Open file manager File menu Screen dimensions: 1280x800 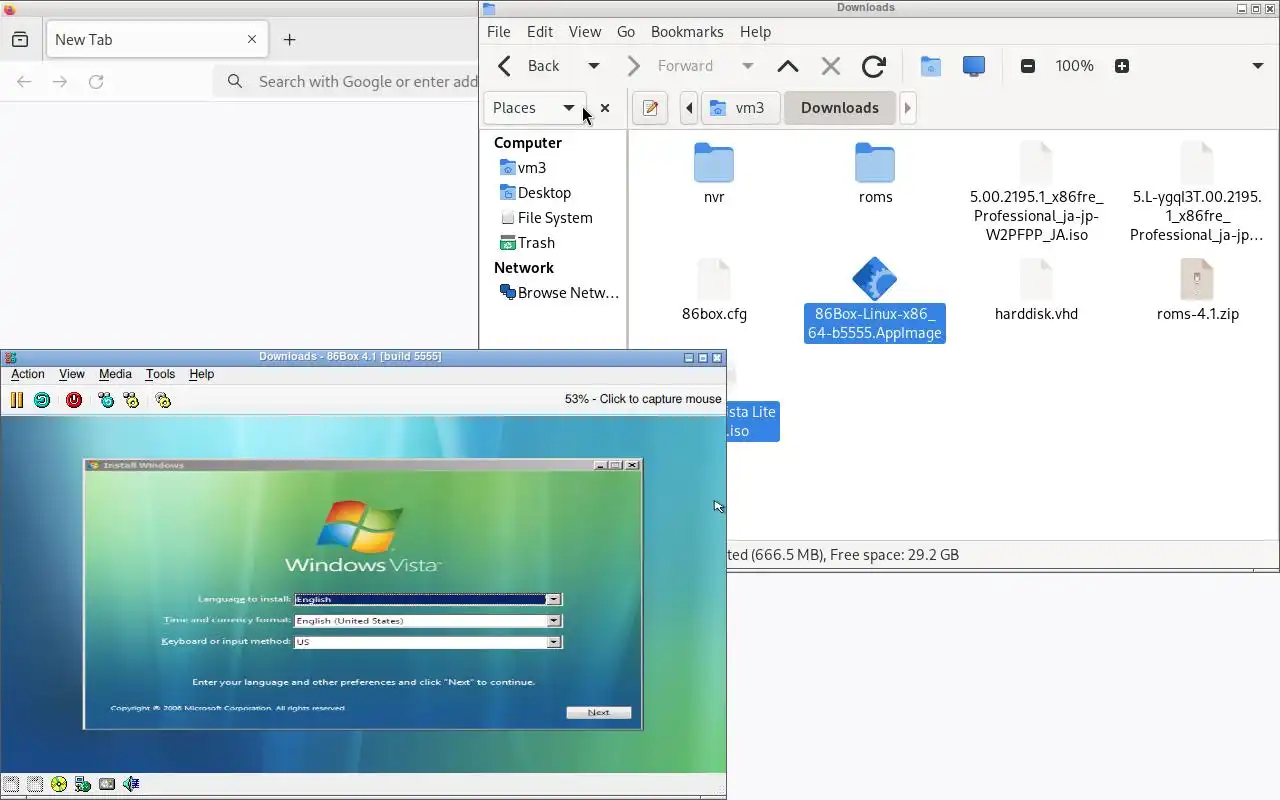498,32
